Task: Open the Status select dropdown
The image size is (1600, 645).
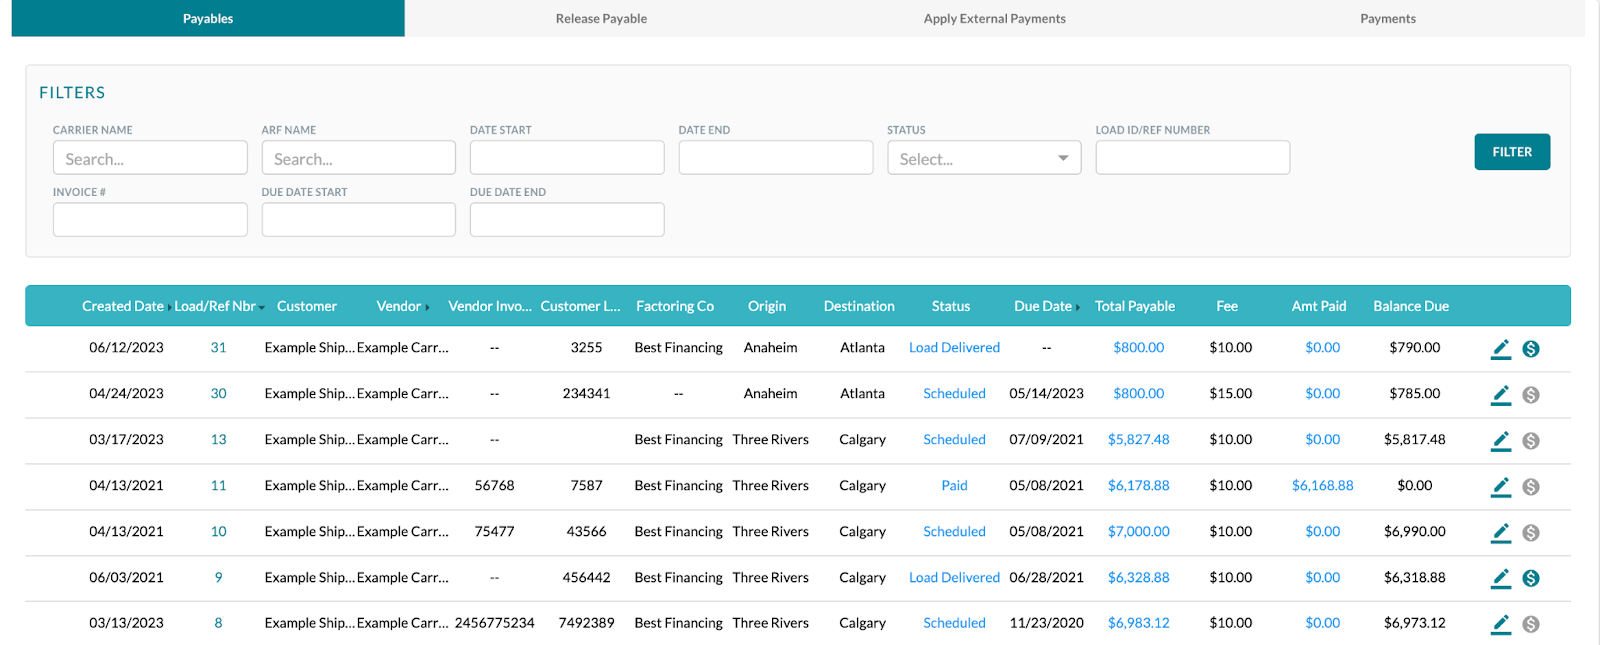Action: (984, 158)
